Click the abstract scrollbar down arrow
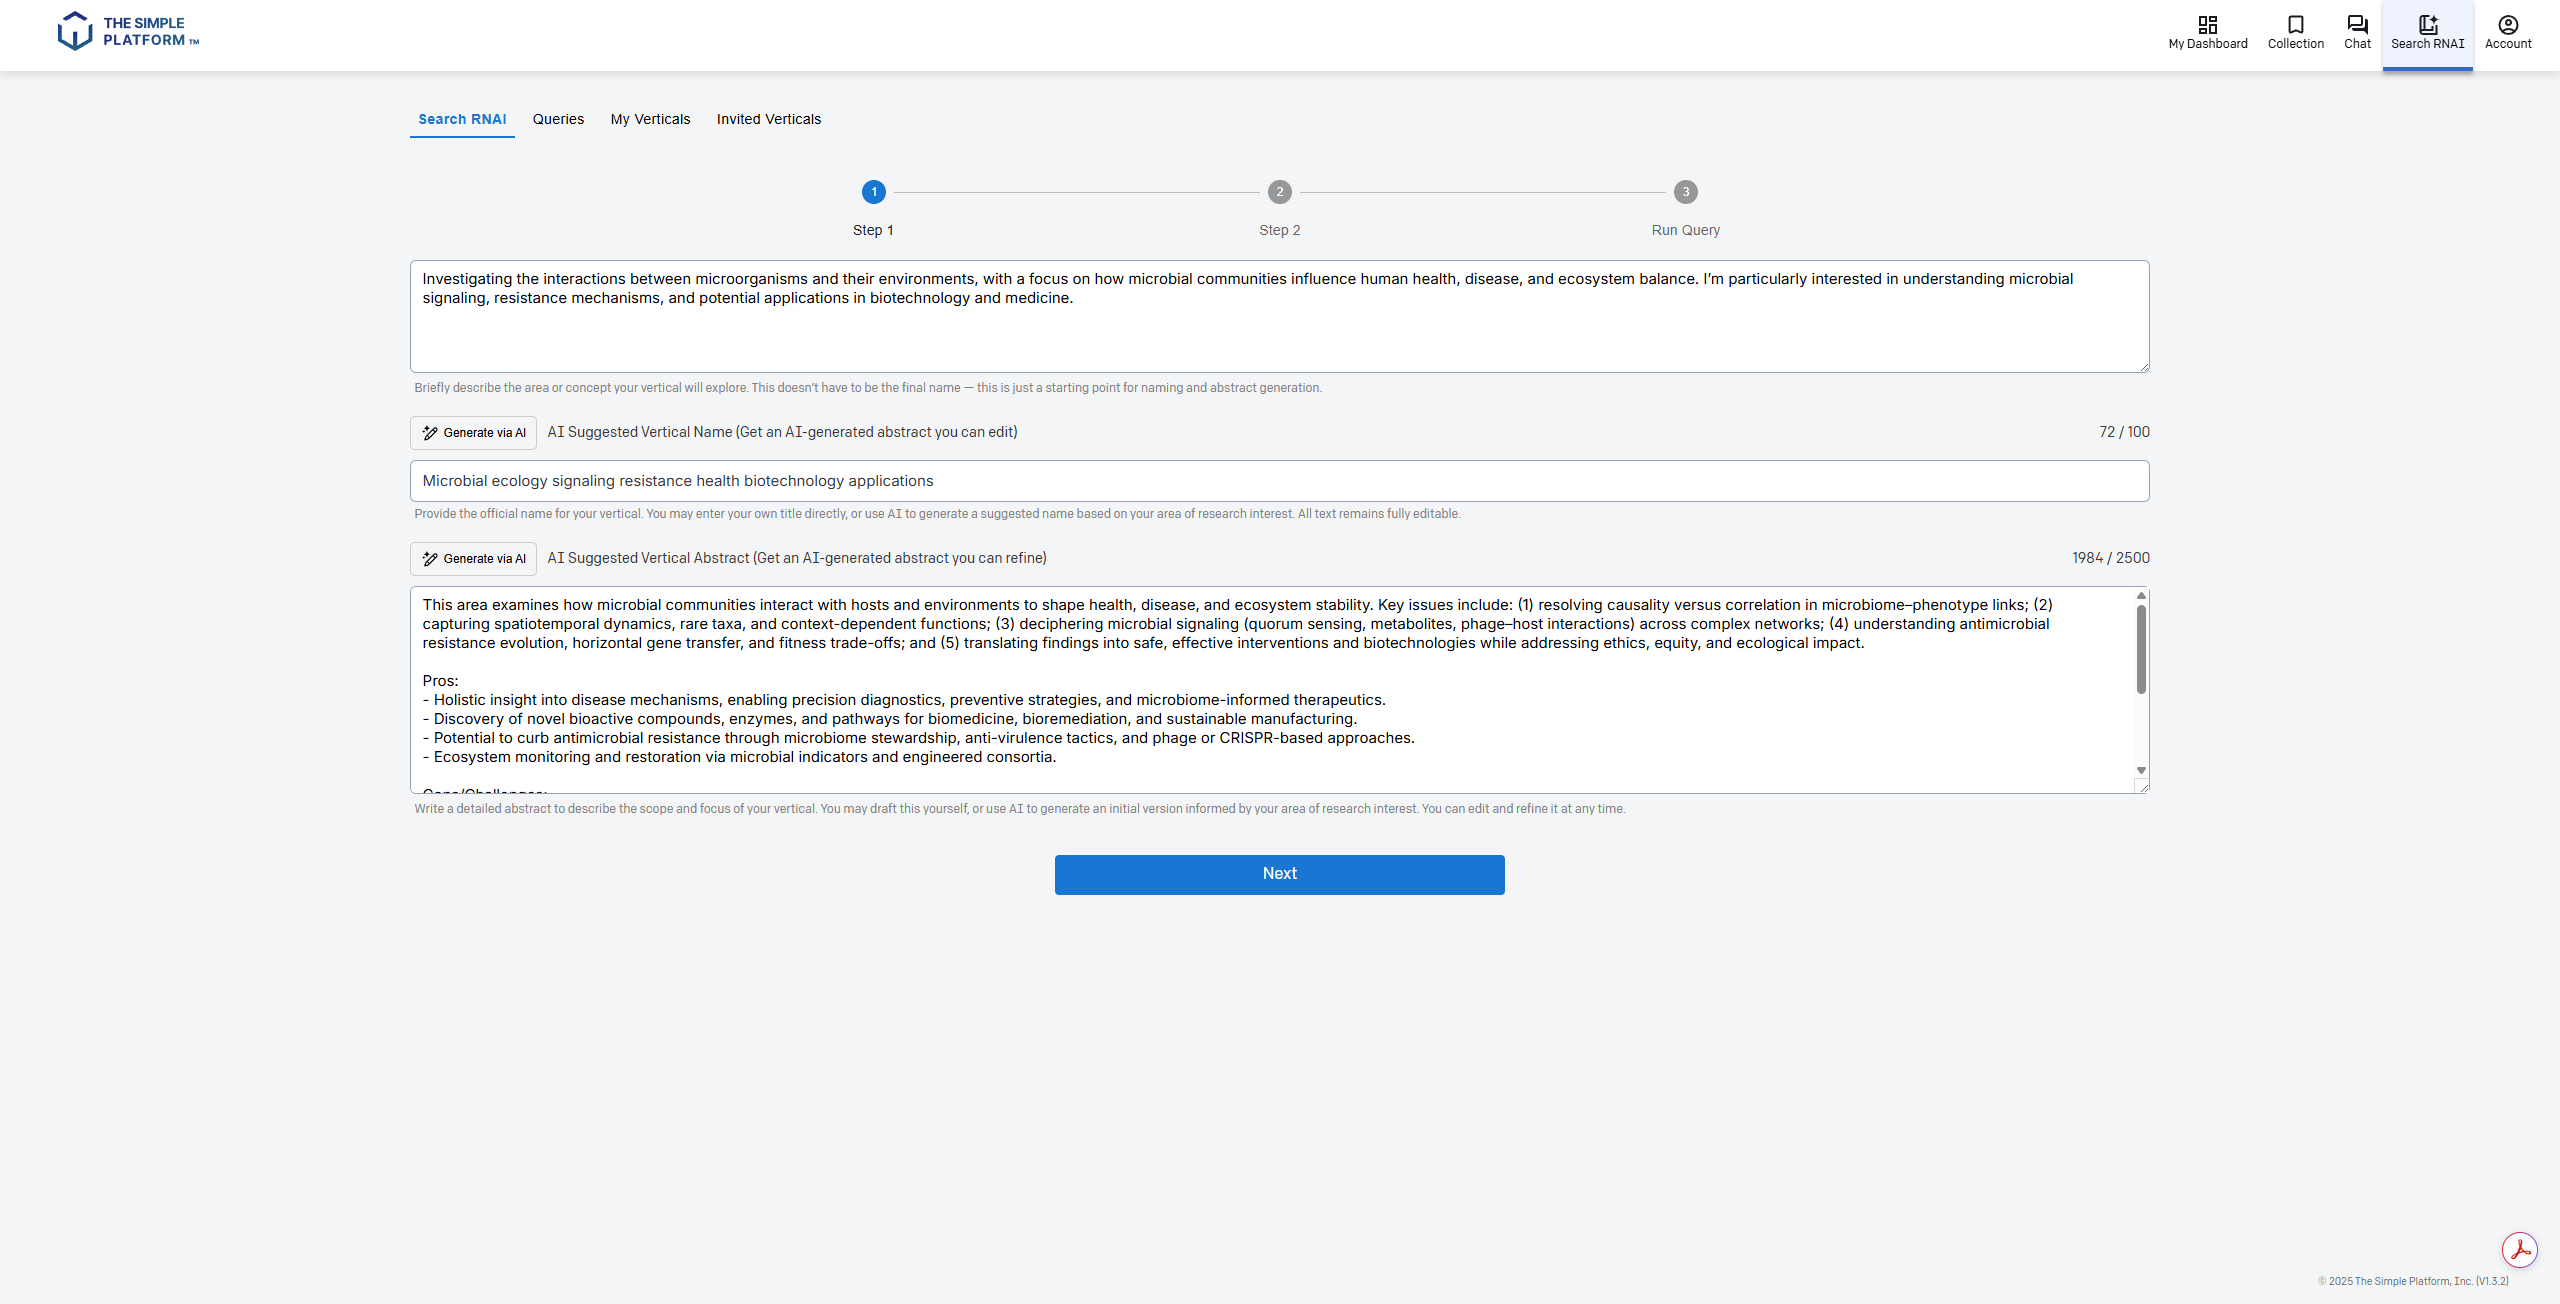 pos(2141,770)
